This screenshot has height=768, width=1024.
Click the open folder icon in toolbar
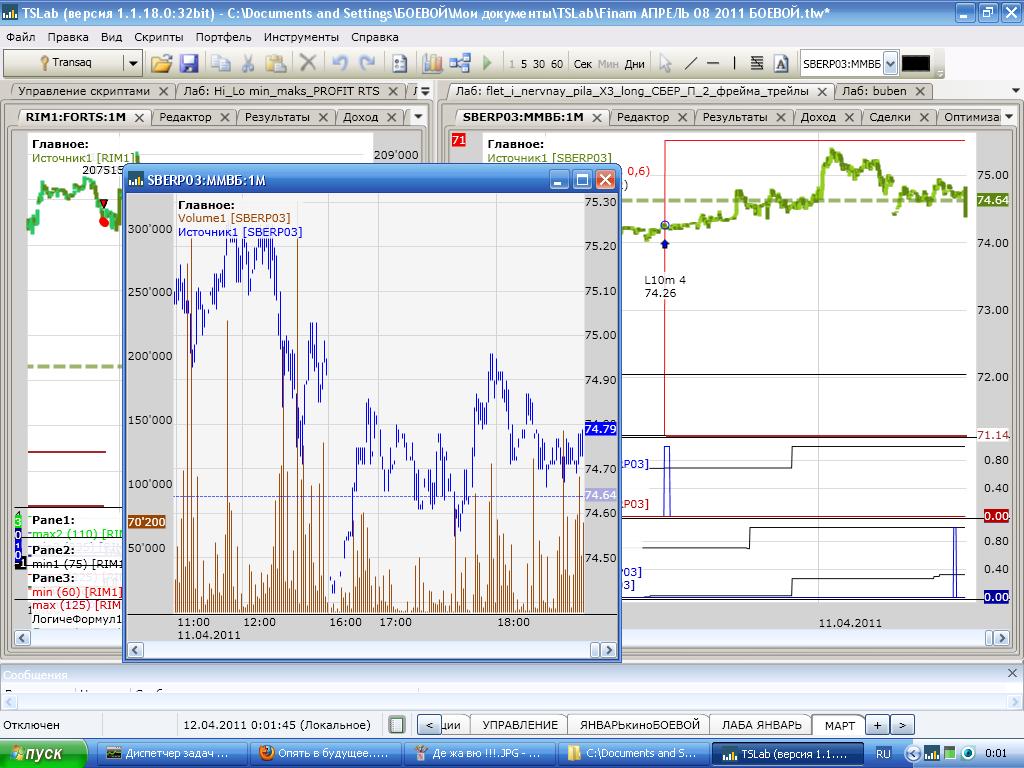161,63
